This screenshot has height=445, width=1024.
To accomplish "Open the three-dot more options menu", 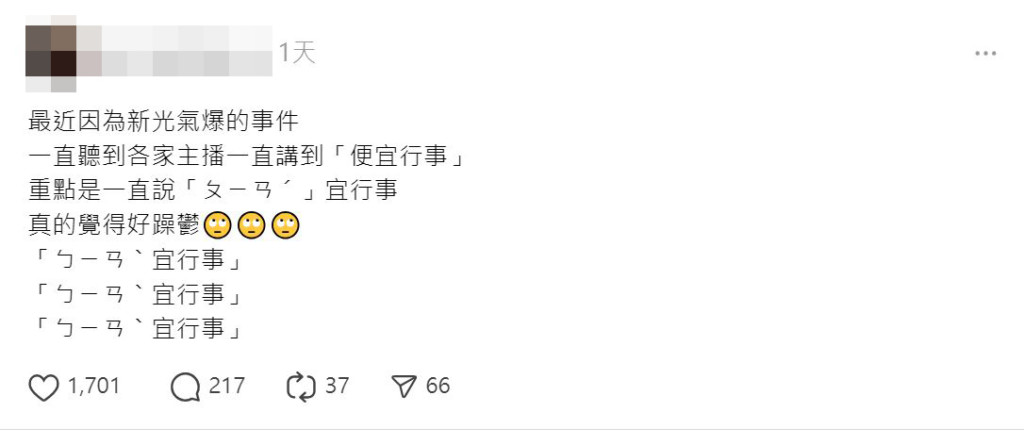I will [x=985, y=54].
